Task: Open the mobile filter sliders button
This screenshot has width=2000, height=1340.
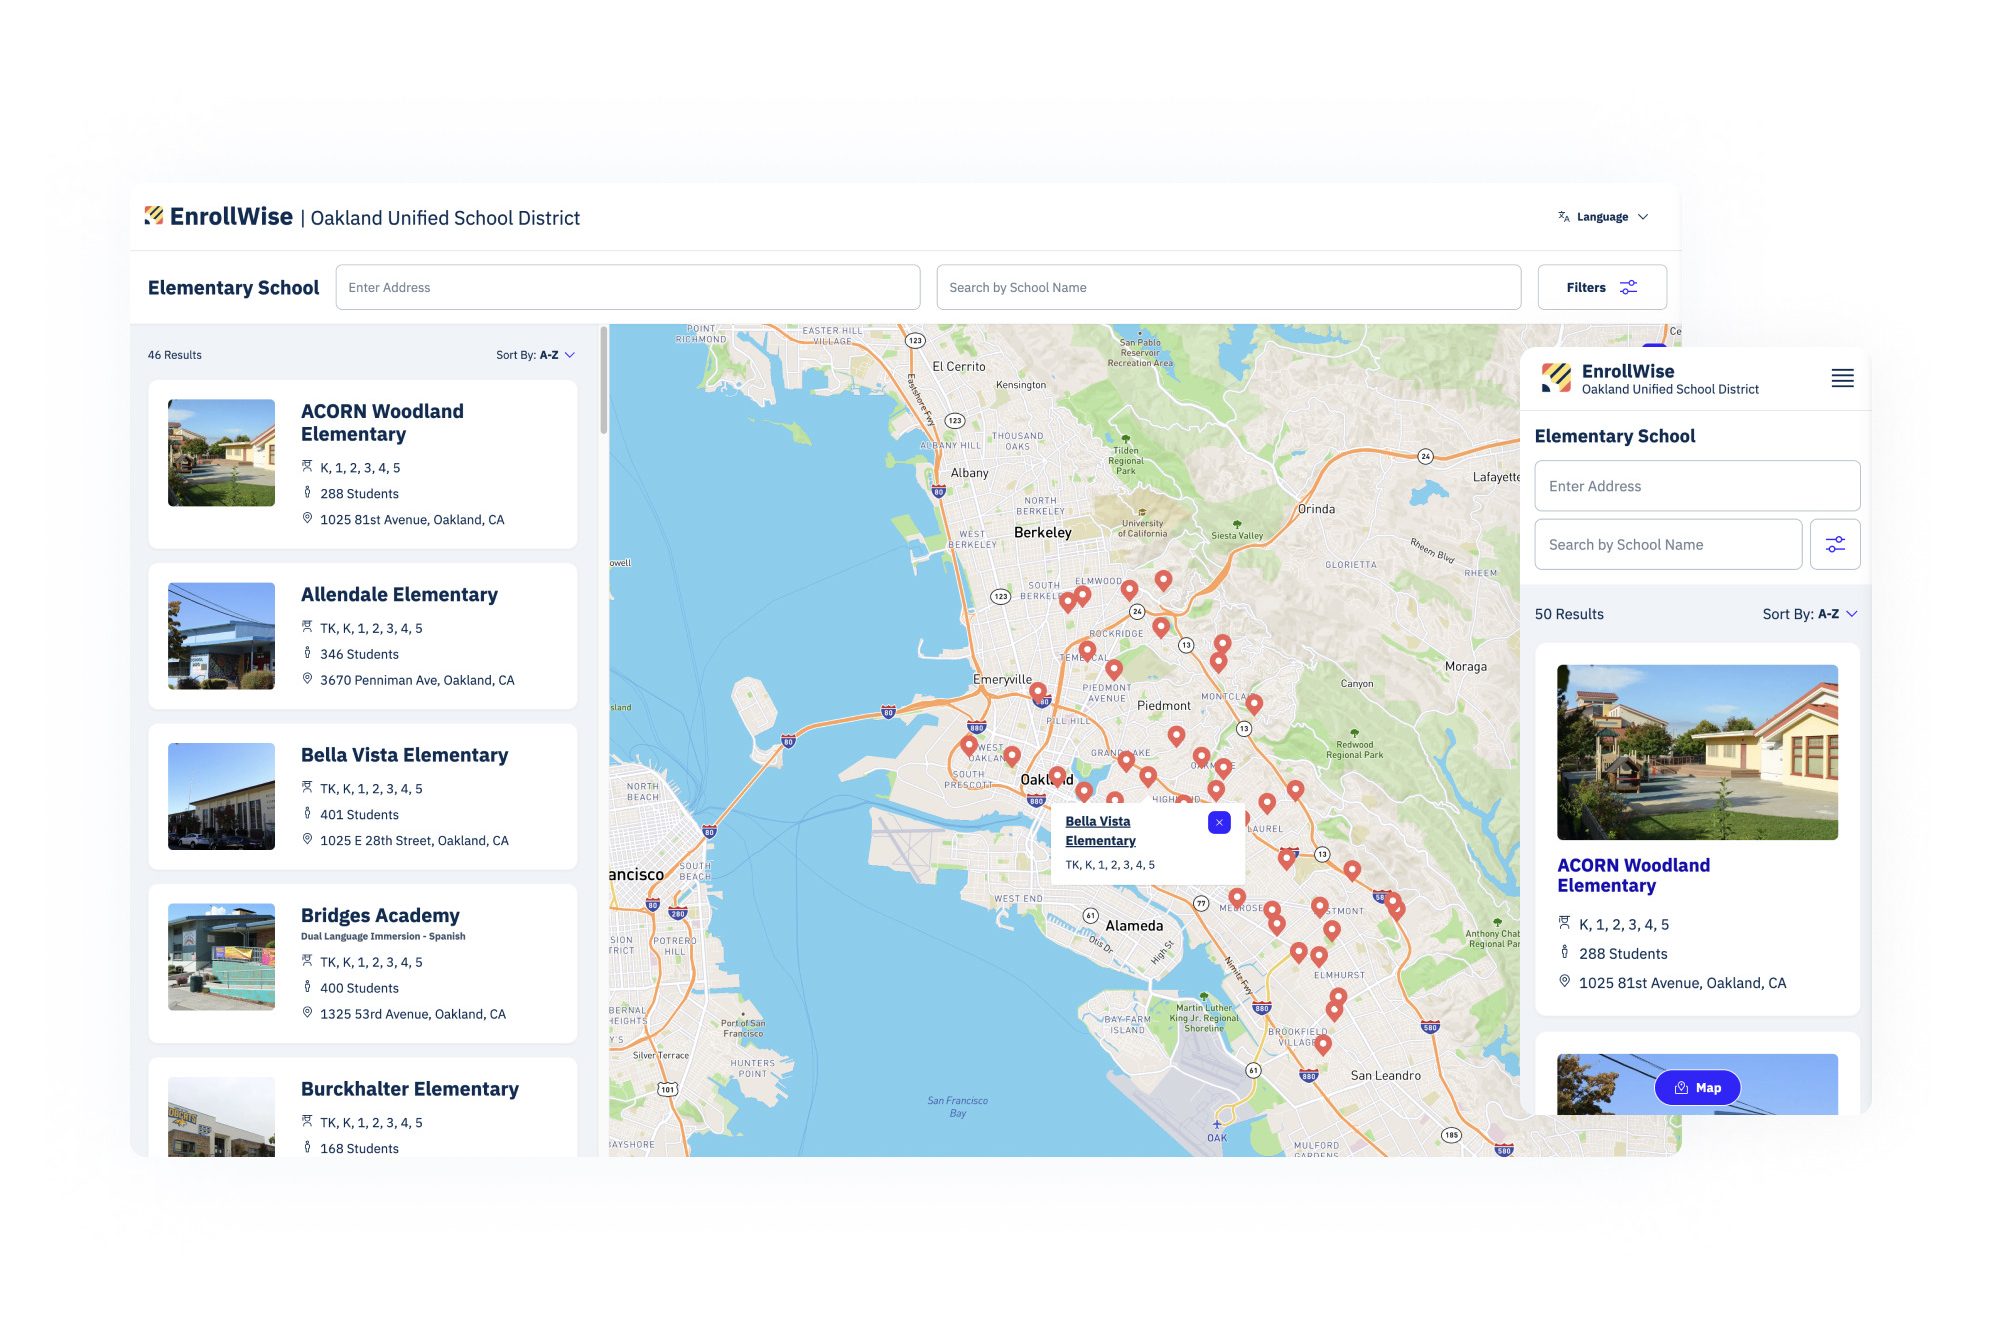Action: pyautogui.click(x=1835, y=544)
